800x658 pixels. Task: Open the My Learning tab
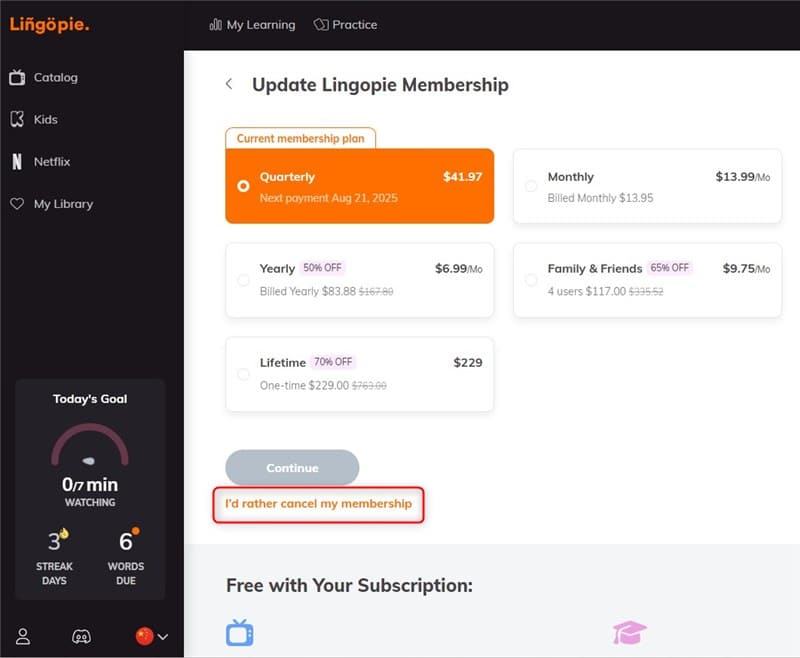coord(252,25)
